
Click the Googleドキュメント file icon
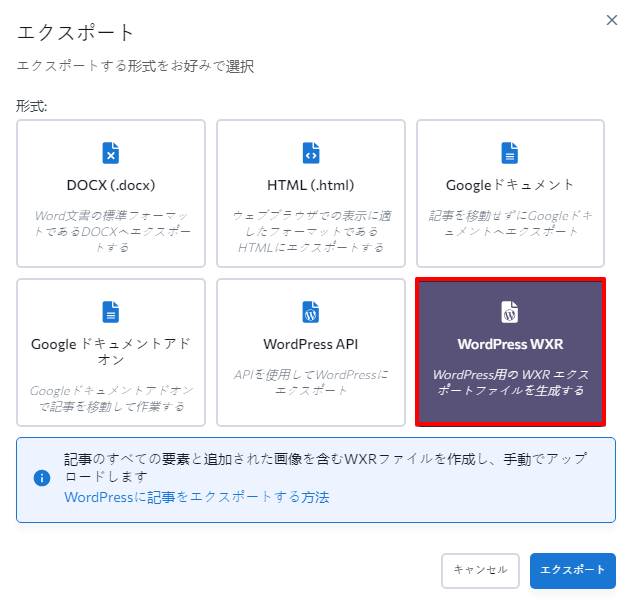[509, 153]
